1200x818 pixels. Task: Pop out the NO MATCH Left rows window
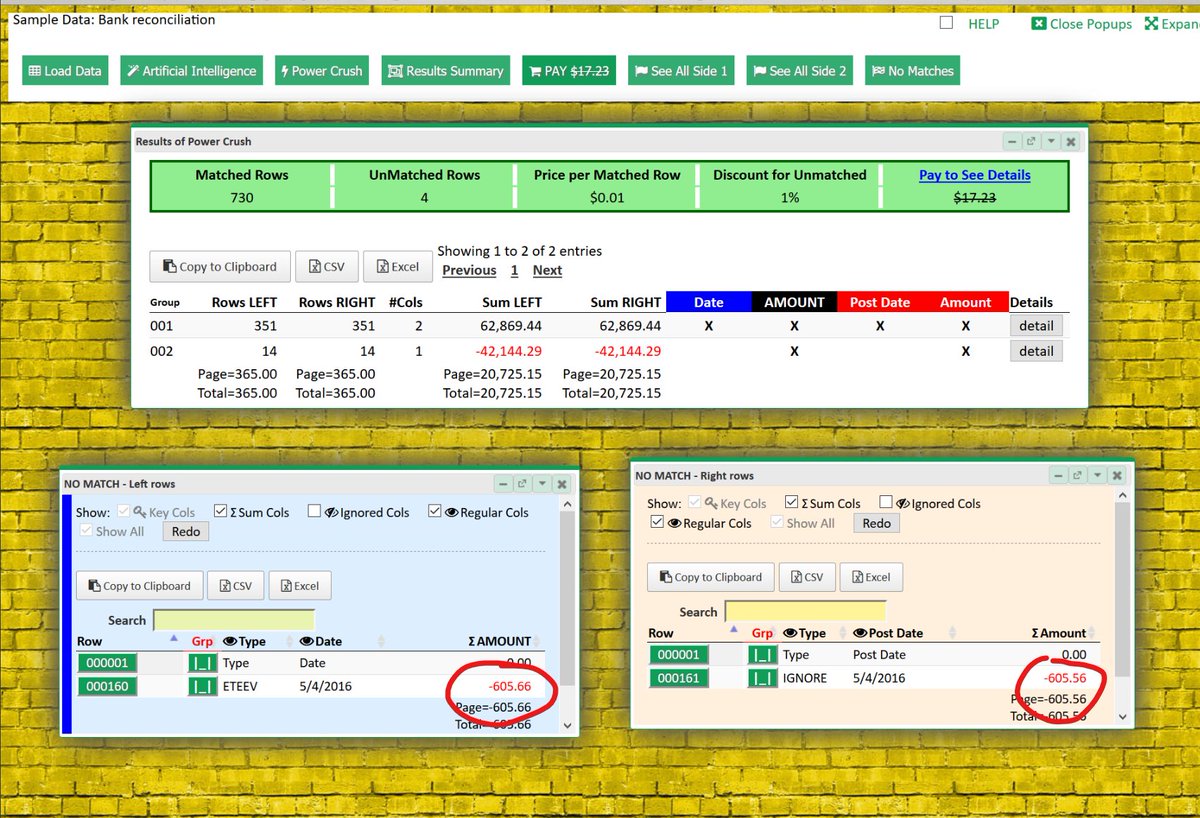[x=523, y=484]
